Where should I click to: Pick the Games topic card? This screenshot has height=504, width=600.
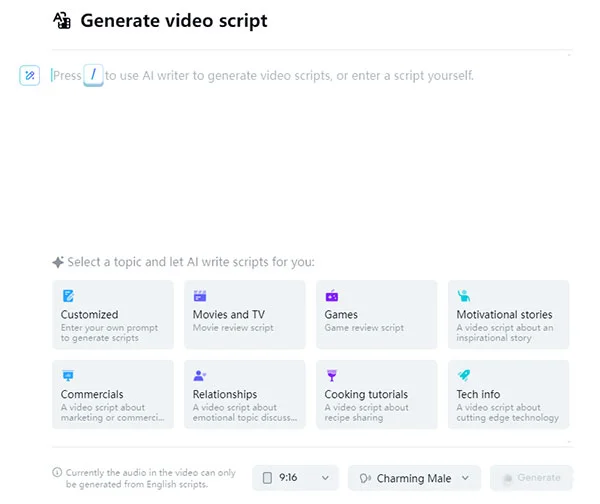377,314
